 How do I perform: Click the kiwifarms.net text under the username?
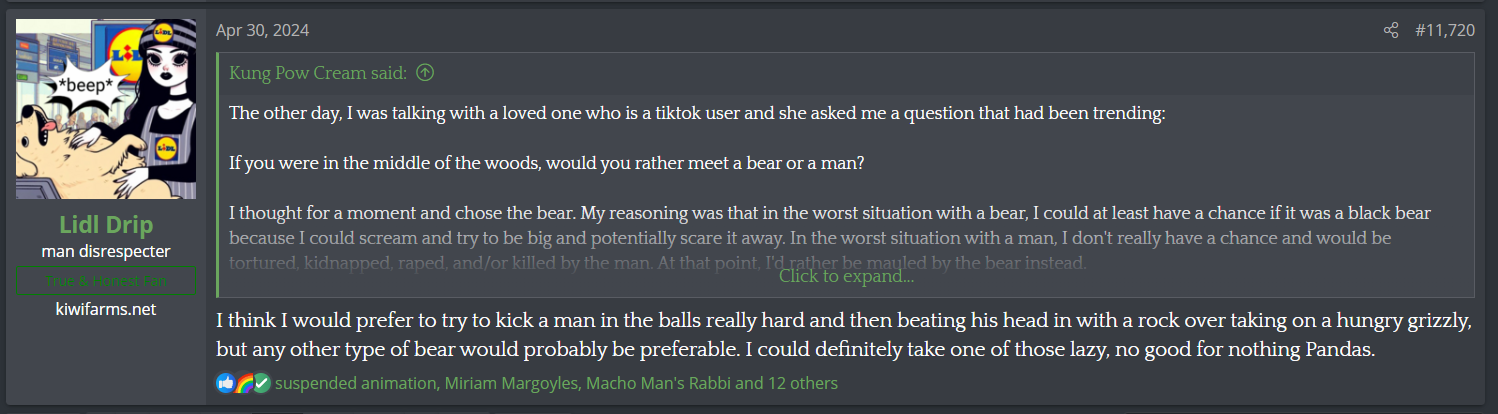(106, 309)
